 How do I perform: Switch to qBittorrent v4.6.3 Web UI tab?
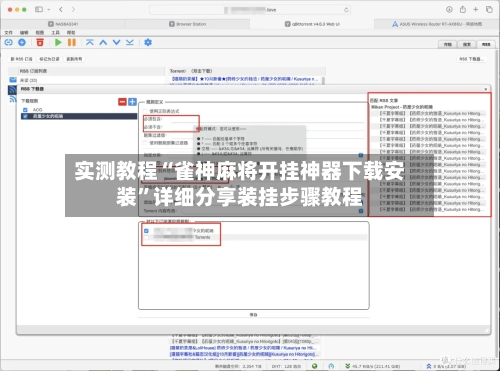pyautogui.click(x=312, y=24)
